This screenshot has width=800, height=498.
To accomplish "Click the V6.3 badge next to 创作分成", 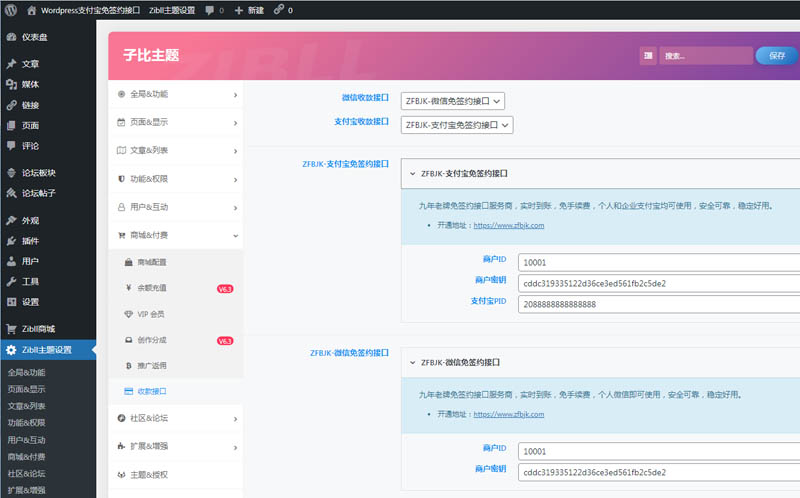I will (225, 341).
